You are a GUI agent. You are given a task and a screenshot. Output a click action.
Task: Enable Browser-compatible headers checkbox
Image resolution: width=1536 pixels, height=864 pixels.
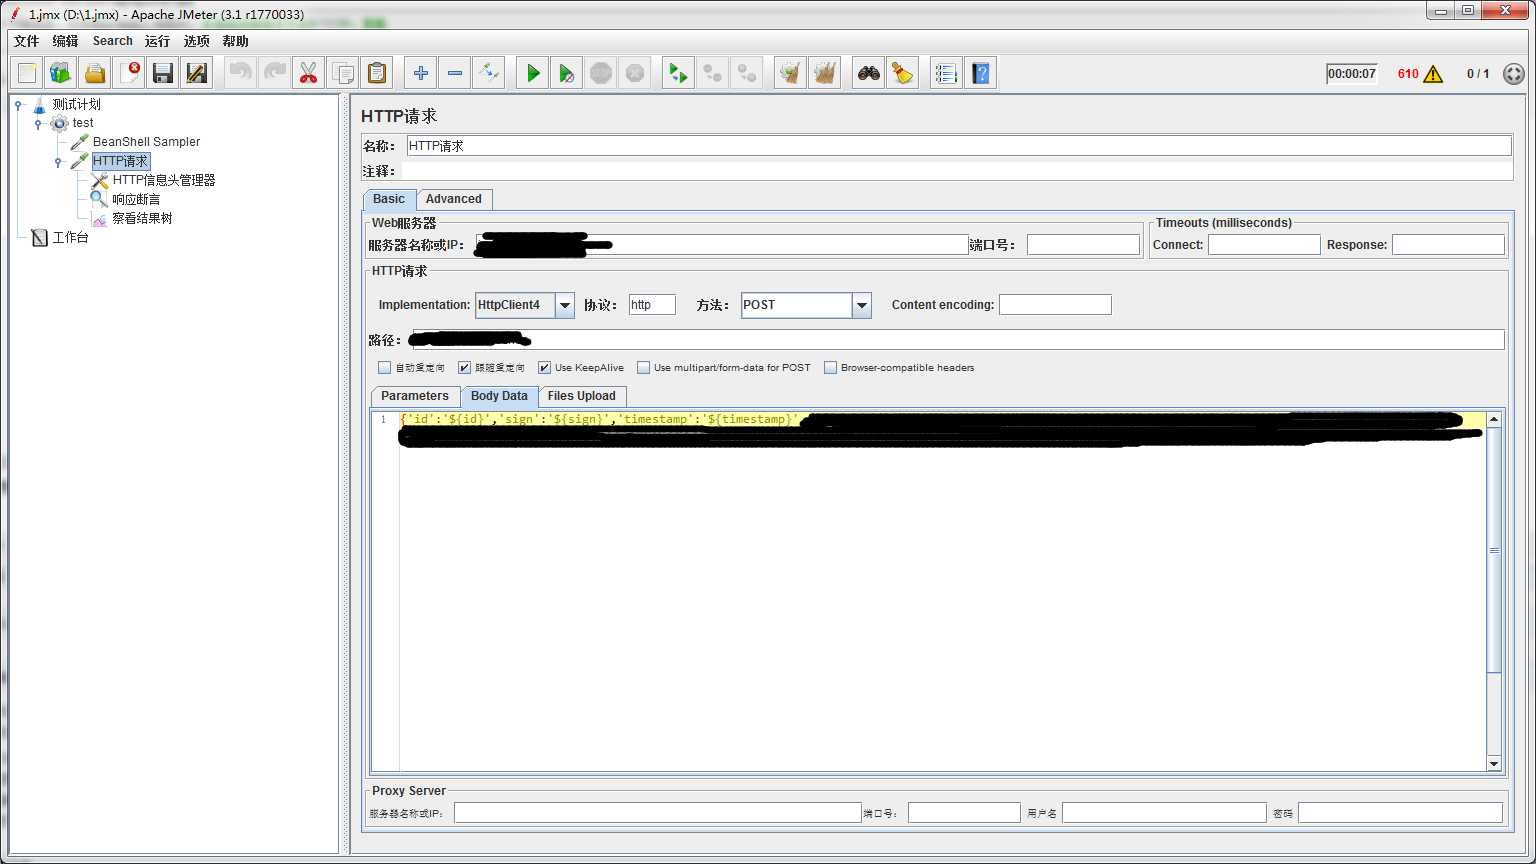click(x=830, y=368)
